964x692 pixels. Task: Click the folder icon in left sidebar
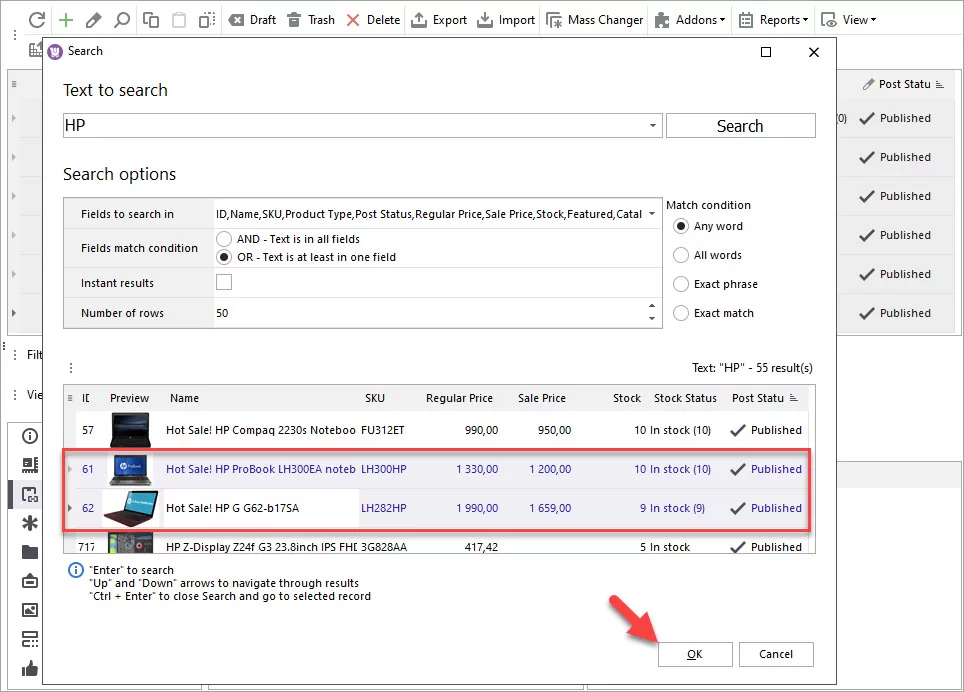30,553
